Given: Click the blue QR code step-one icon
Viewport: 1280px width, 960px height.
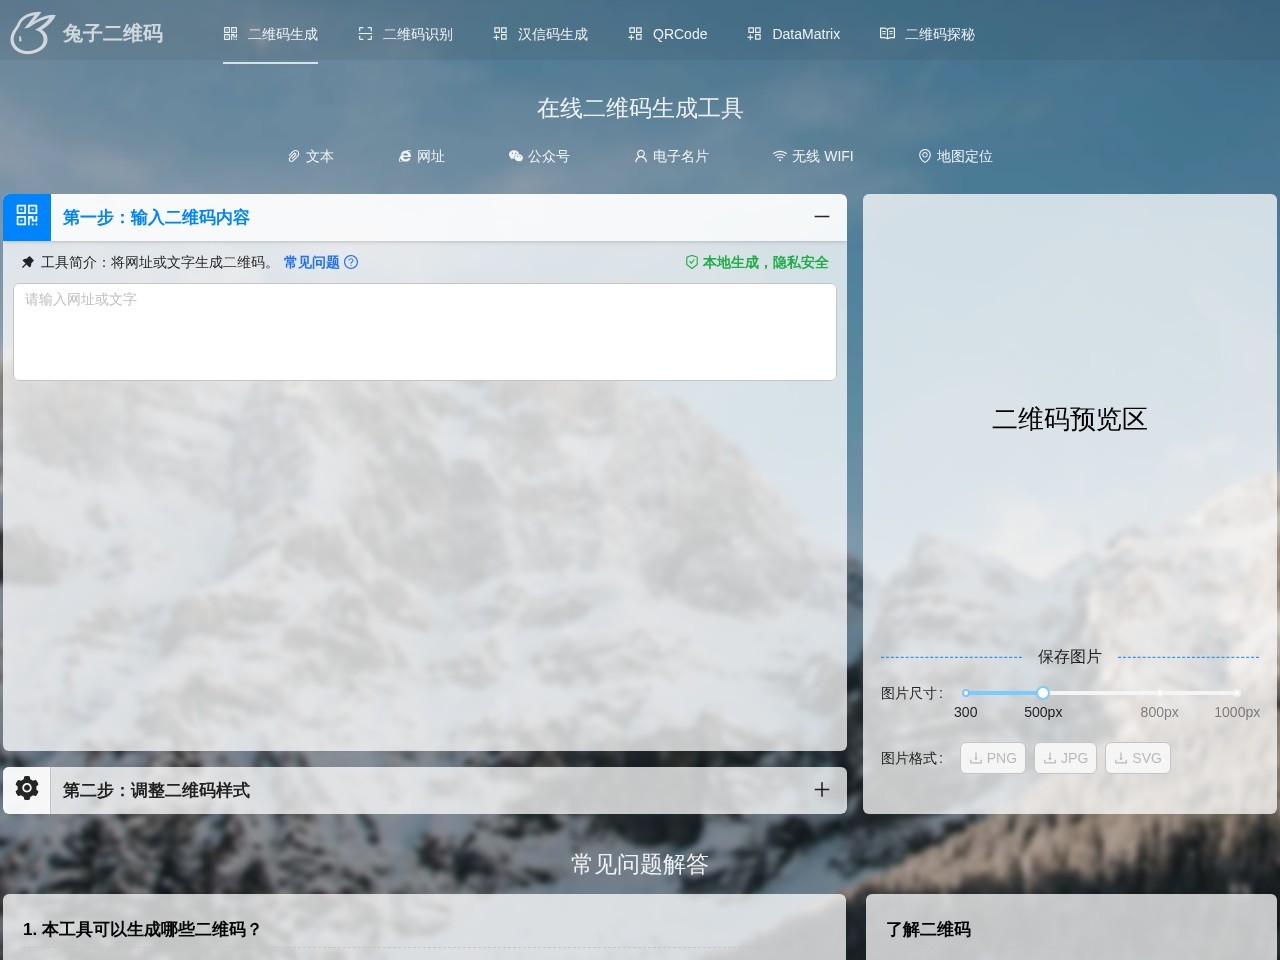Looking at the screenshot, I should (x=27, y=217).
